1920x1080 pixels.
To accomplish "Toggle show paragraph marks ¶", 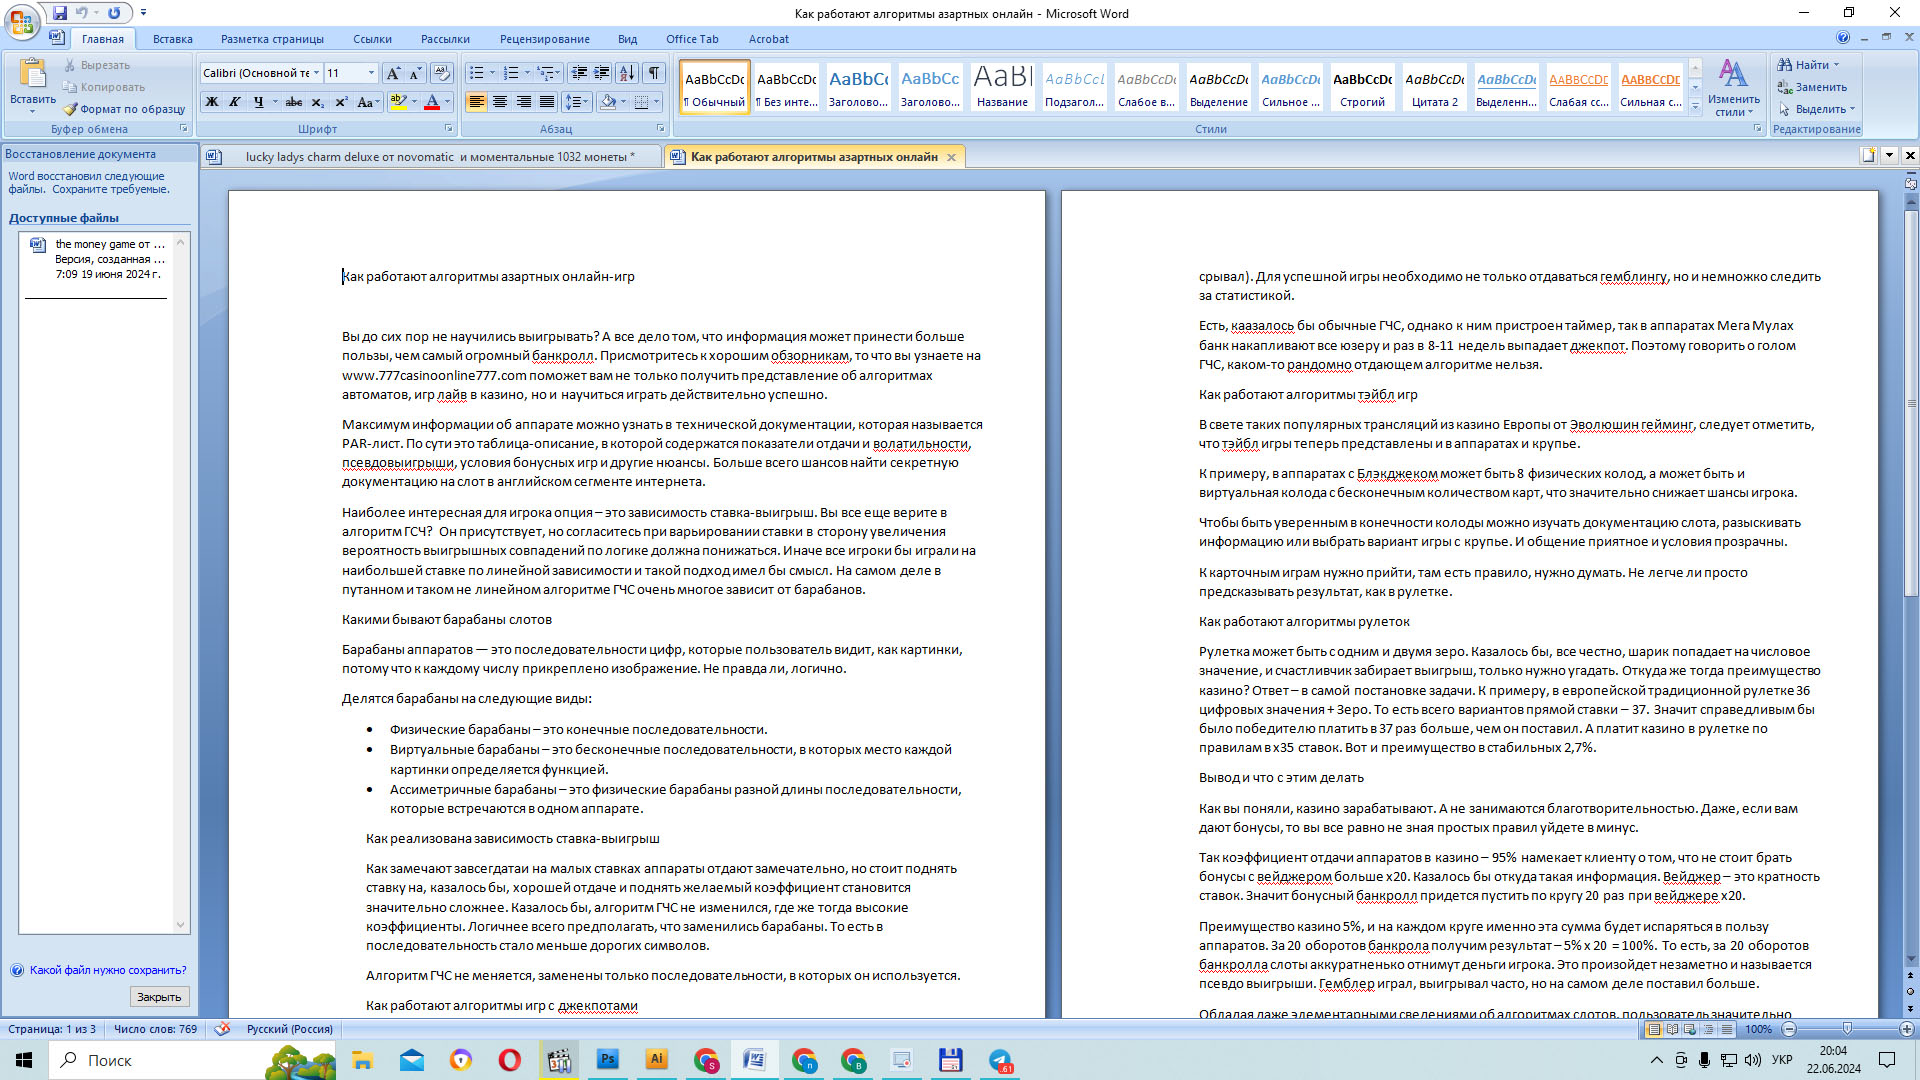I will pyautogui.click(x=654, y=73).
